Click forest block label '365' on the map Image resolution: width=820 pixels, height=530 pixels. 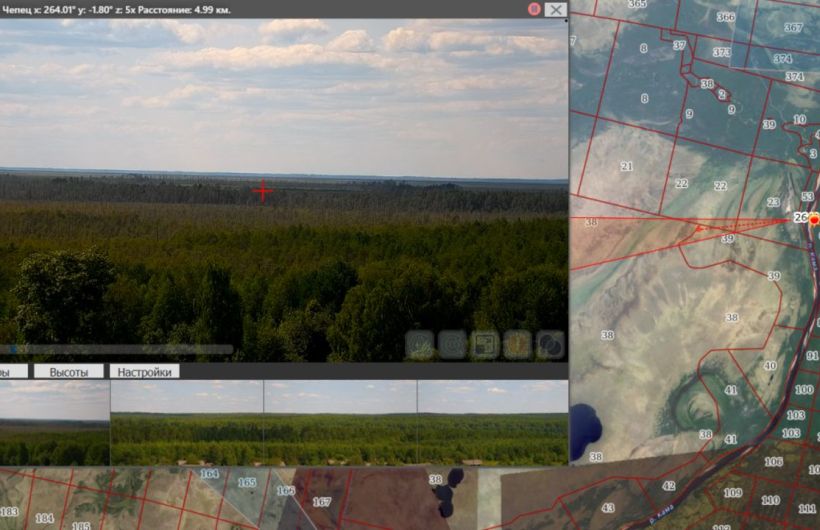pyautogui.click(x=637, y=4)
